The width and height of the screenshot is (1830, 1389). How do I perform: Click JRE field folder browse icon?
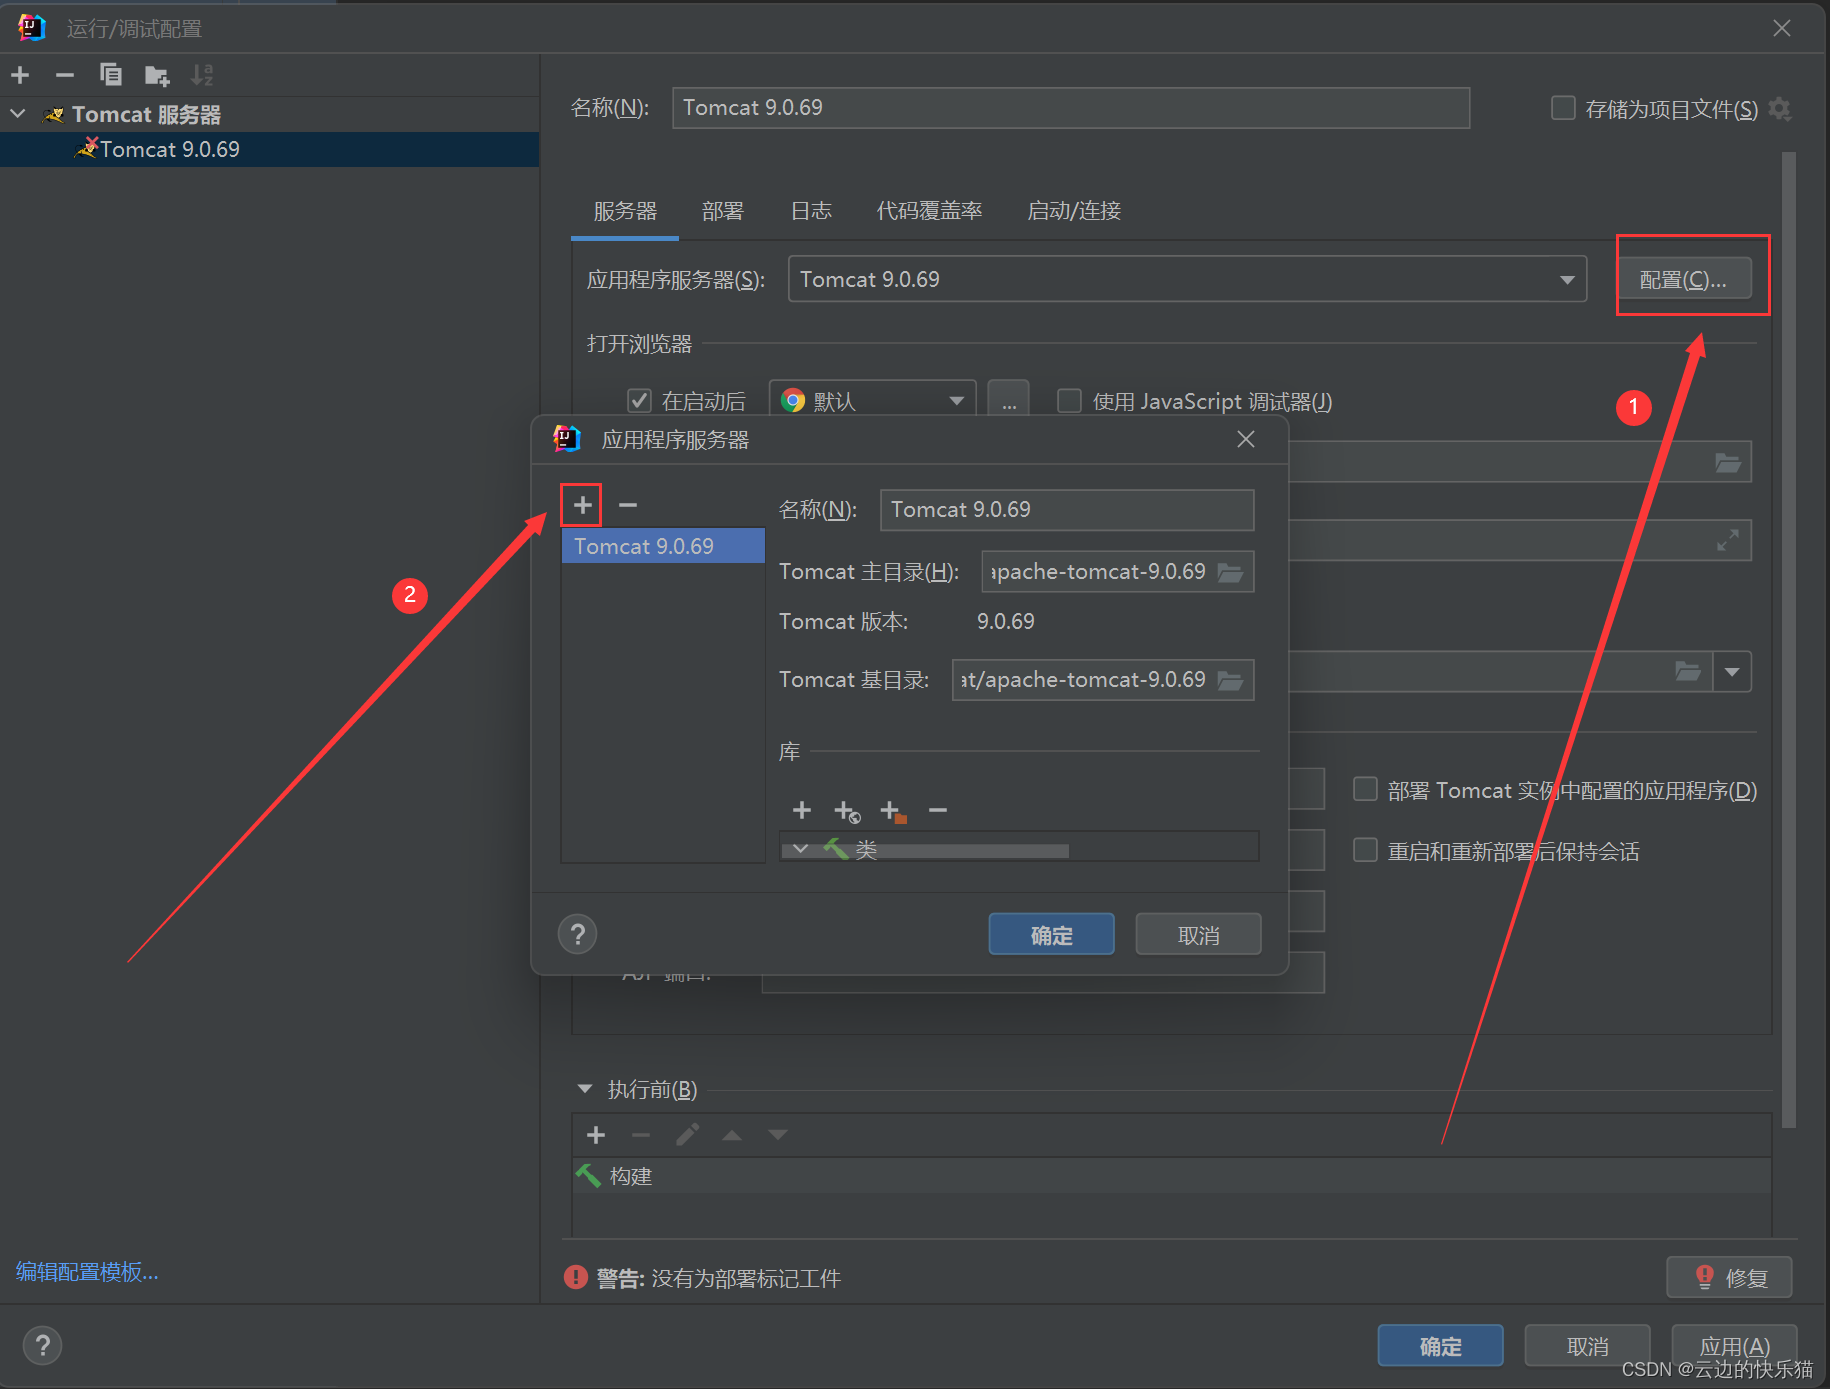[1688, 671]
